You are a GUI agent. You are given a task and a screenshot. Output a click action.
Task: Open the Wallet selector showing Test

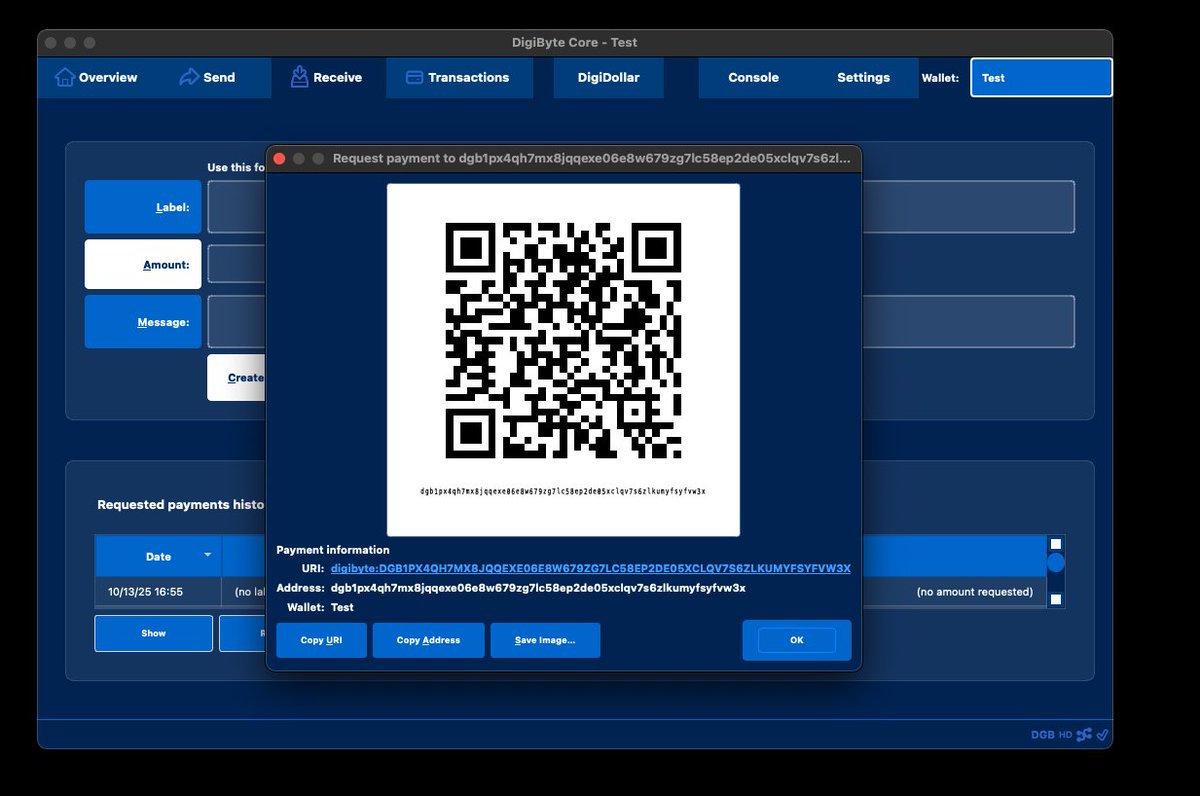pyautogui.click(x=1041, y=77)
